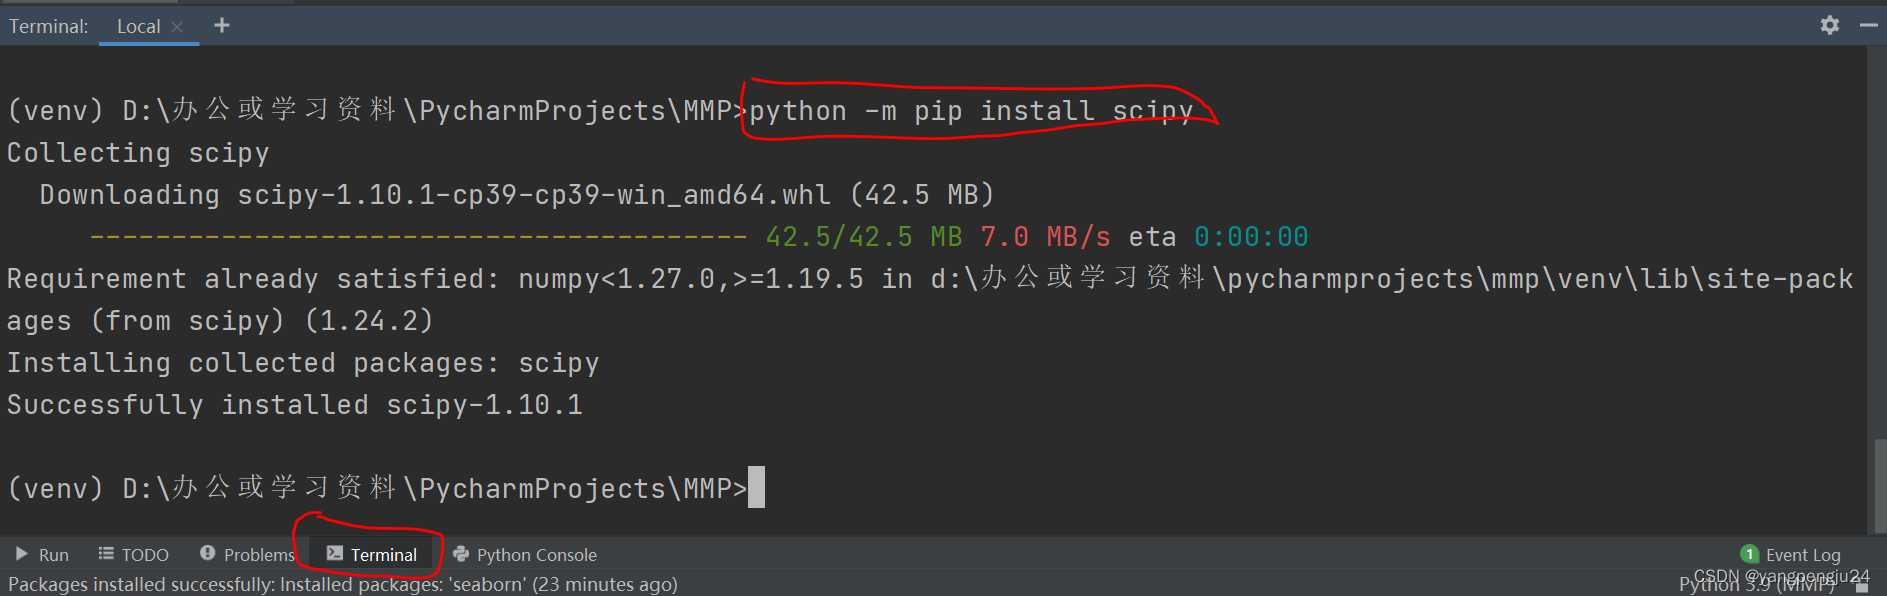The height and width of the screenshot is (596, 1887).
Task: Click the scipy wheel download filename
Action: pyautogui.click(x=534, y=195)
